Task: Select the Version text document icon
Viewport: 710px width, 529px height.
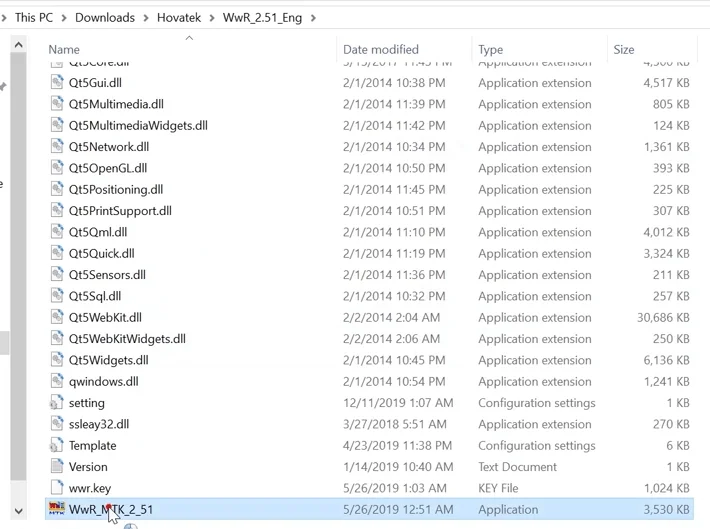Action: (x=57, y=467)
